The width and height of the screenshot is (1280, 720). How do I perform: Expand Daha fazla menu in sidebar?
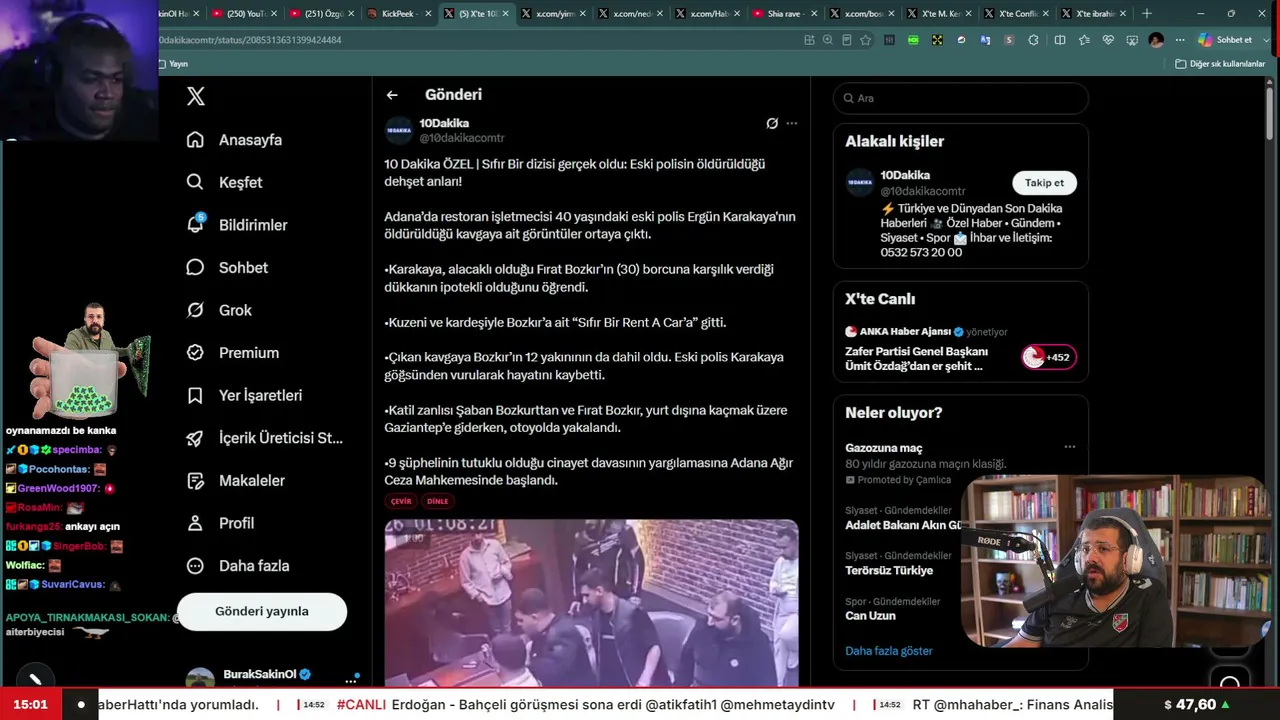pos(238,566)
